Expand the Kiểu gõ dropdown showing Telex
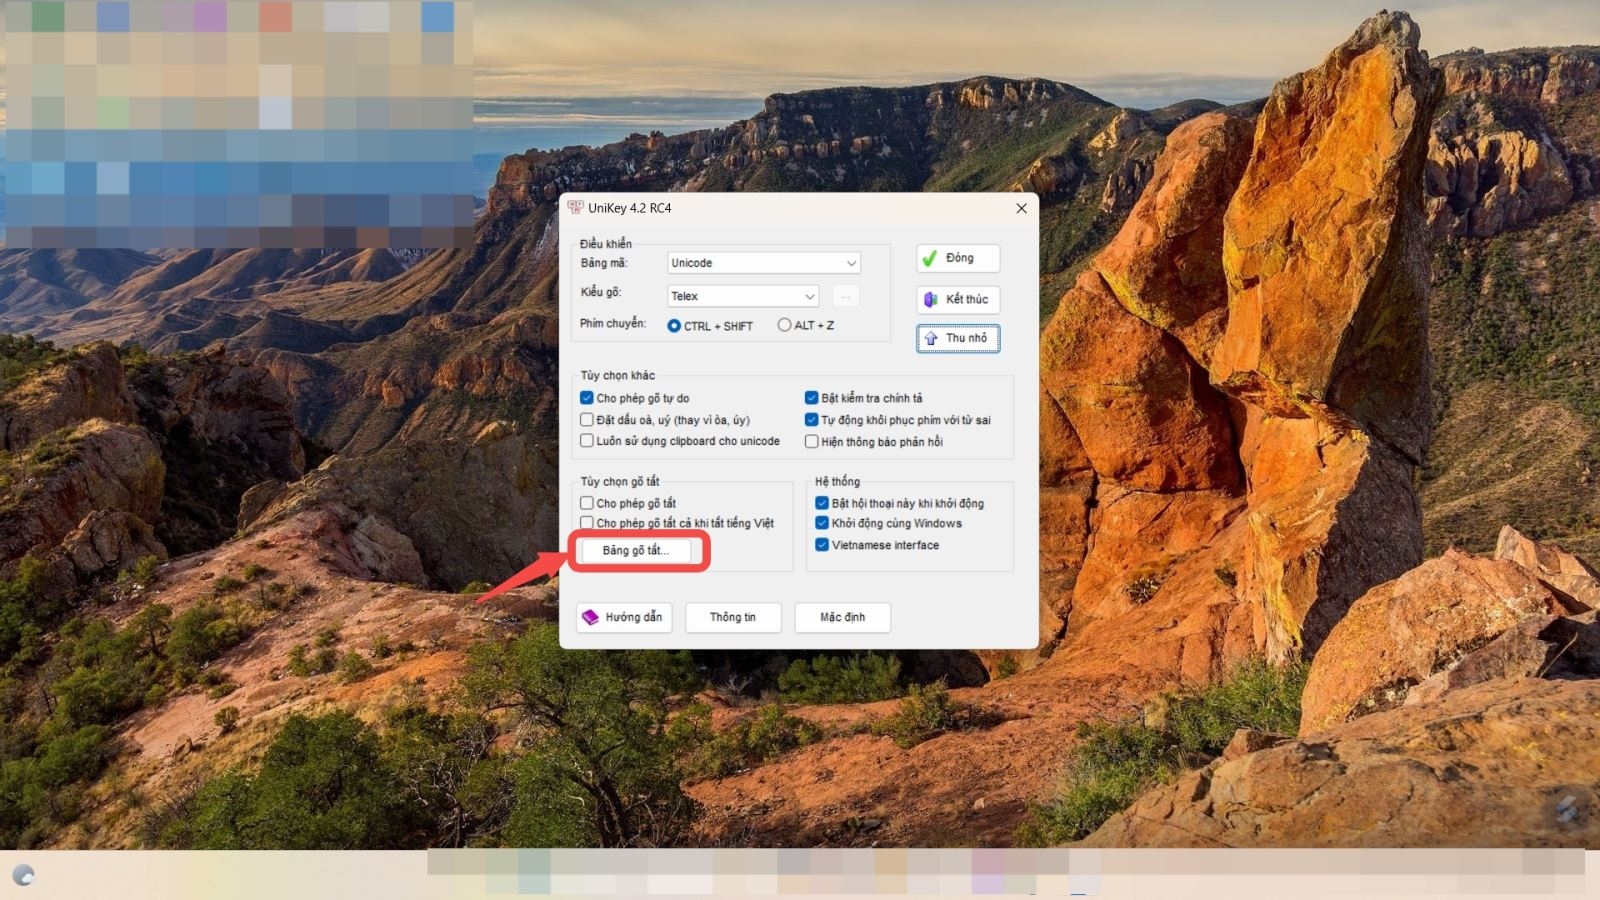 click(743, 296)
